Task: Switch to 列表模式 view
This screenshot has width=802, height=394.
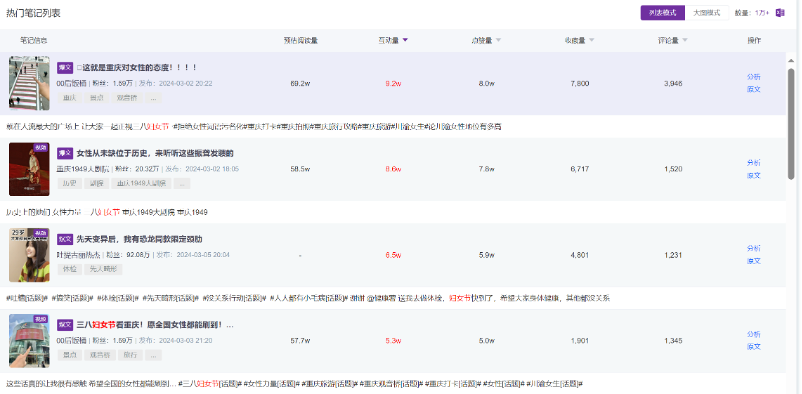Action: (x=662, y=13)
